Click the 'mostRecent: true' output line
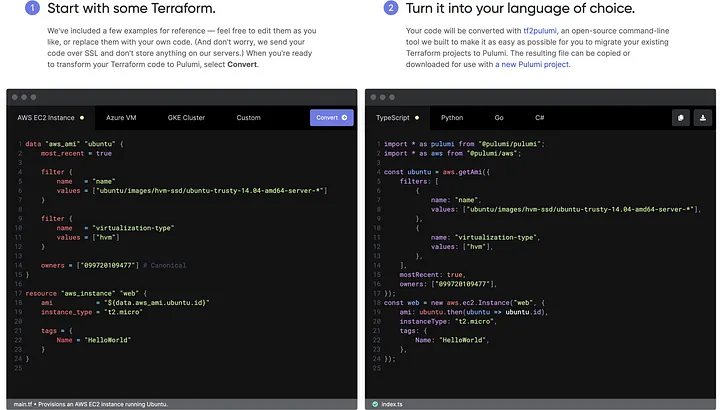The image size is (720, 410). tap(433, 275)
